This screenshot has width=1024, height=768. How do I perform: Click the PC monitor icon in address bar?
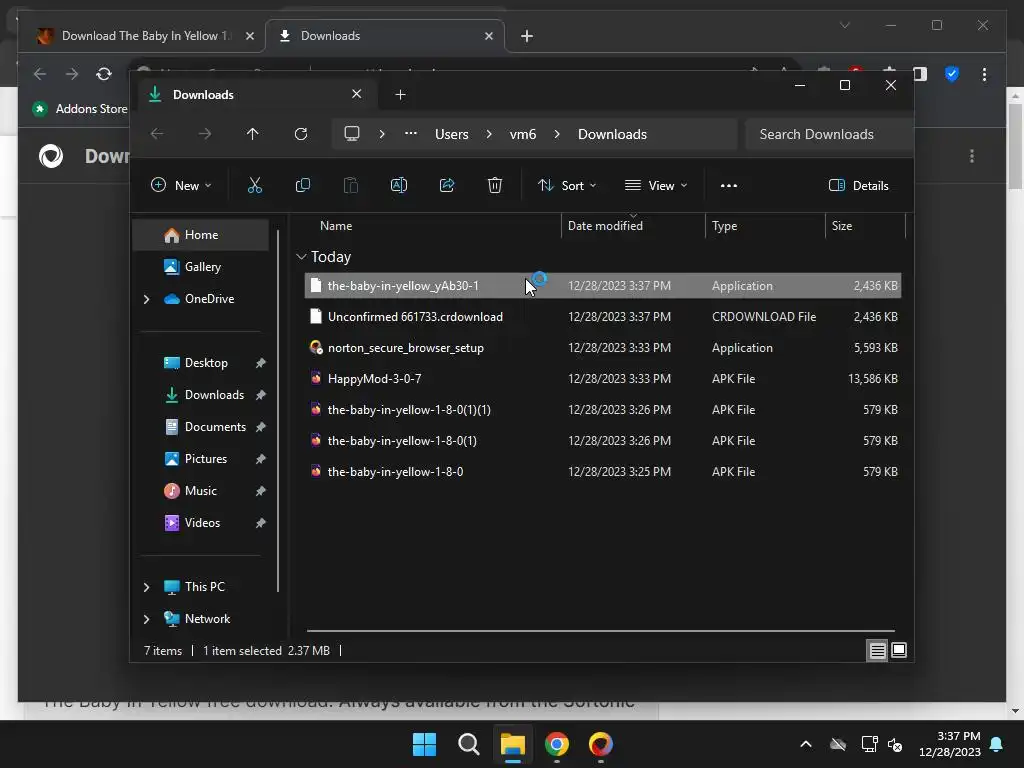click(352, 134)
